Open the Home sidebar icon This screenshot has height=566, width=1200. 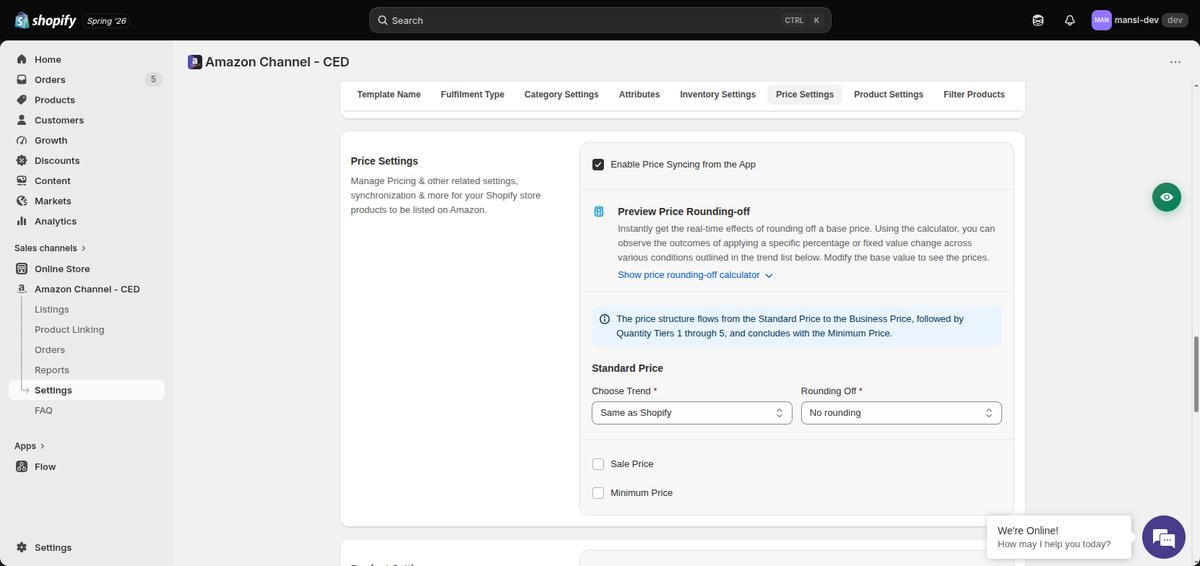click(x=22, y=59)
